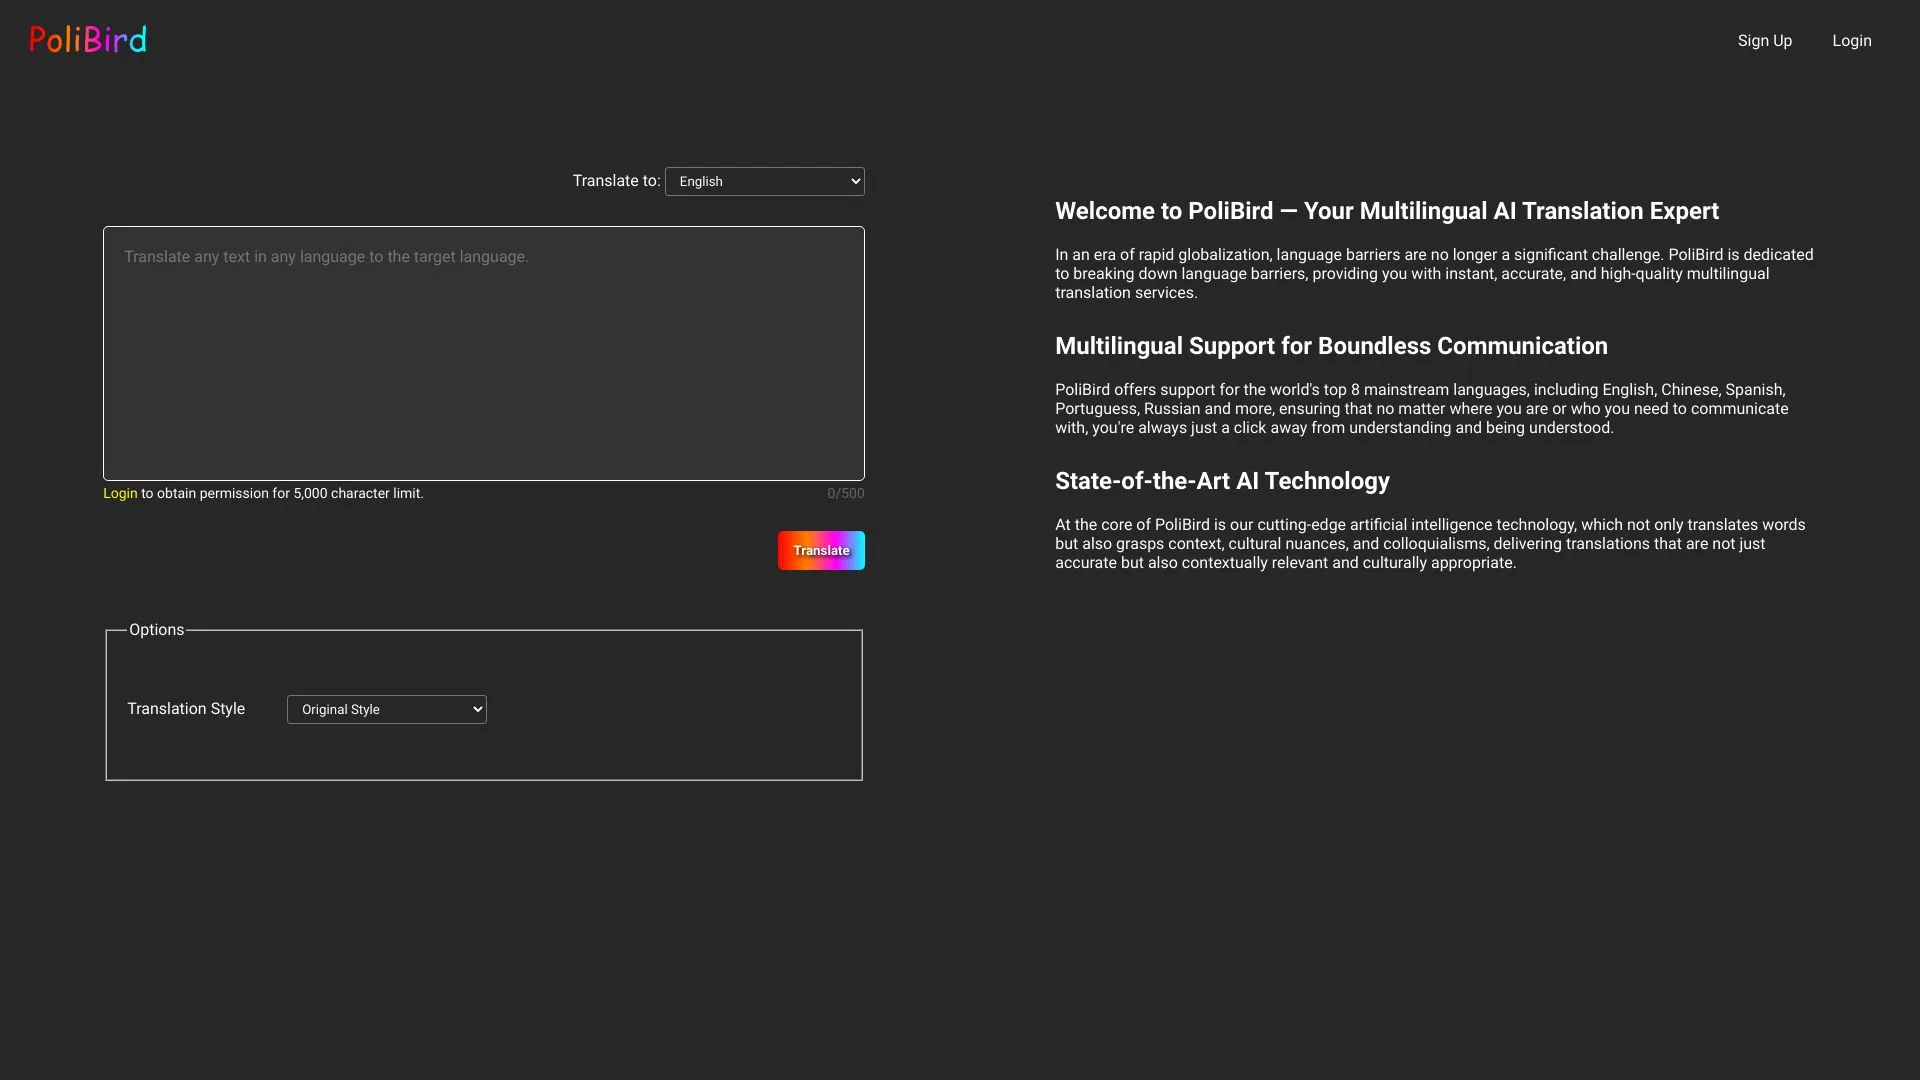
Task: Click the Welcome to PoliBird heading
Action: pos(1386,211)
